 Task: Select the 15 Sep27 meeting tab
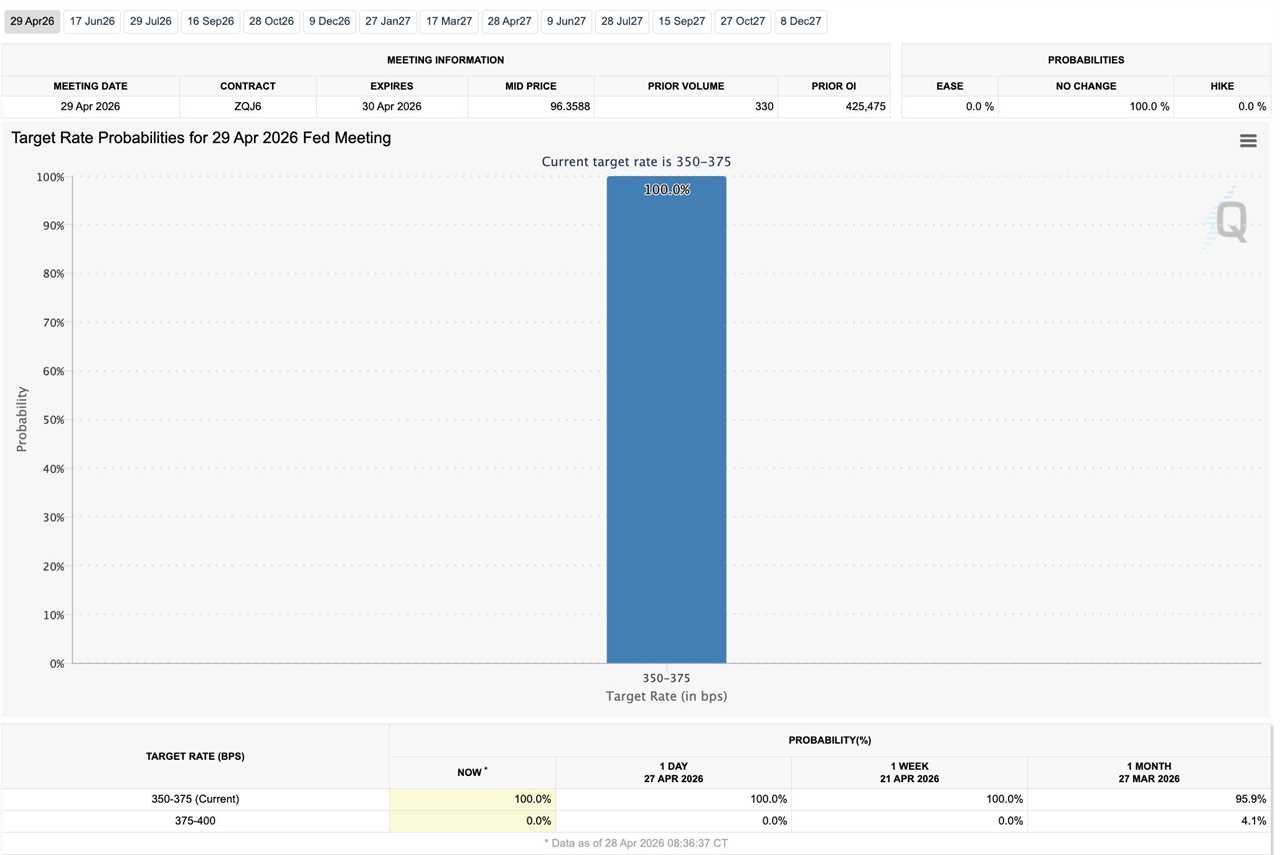681,20
